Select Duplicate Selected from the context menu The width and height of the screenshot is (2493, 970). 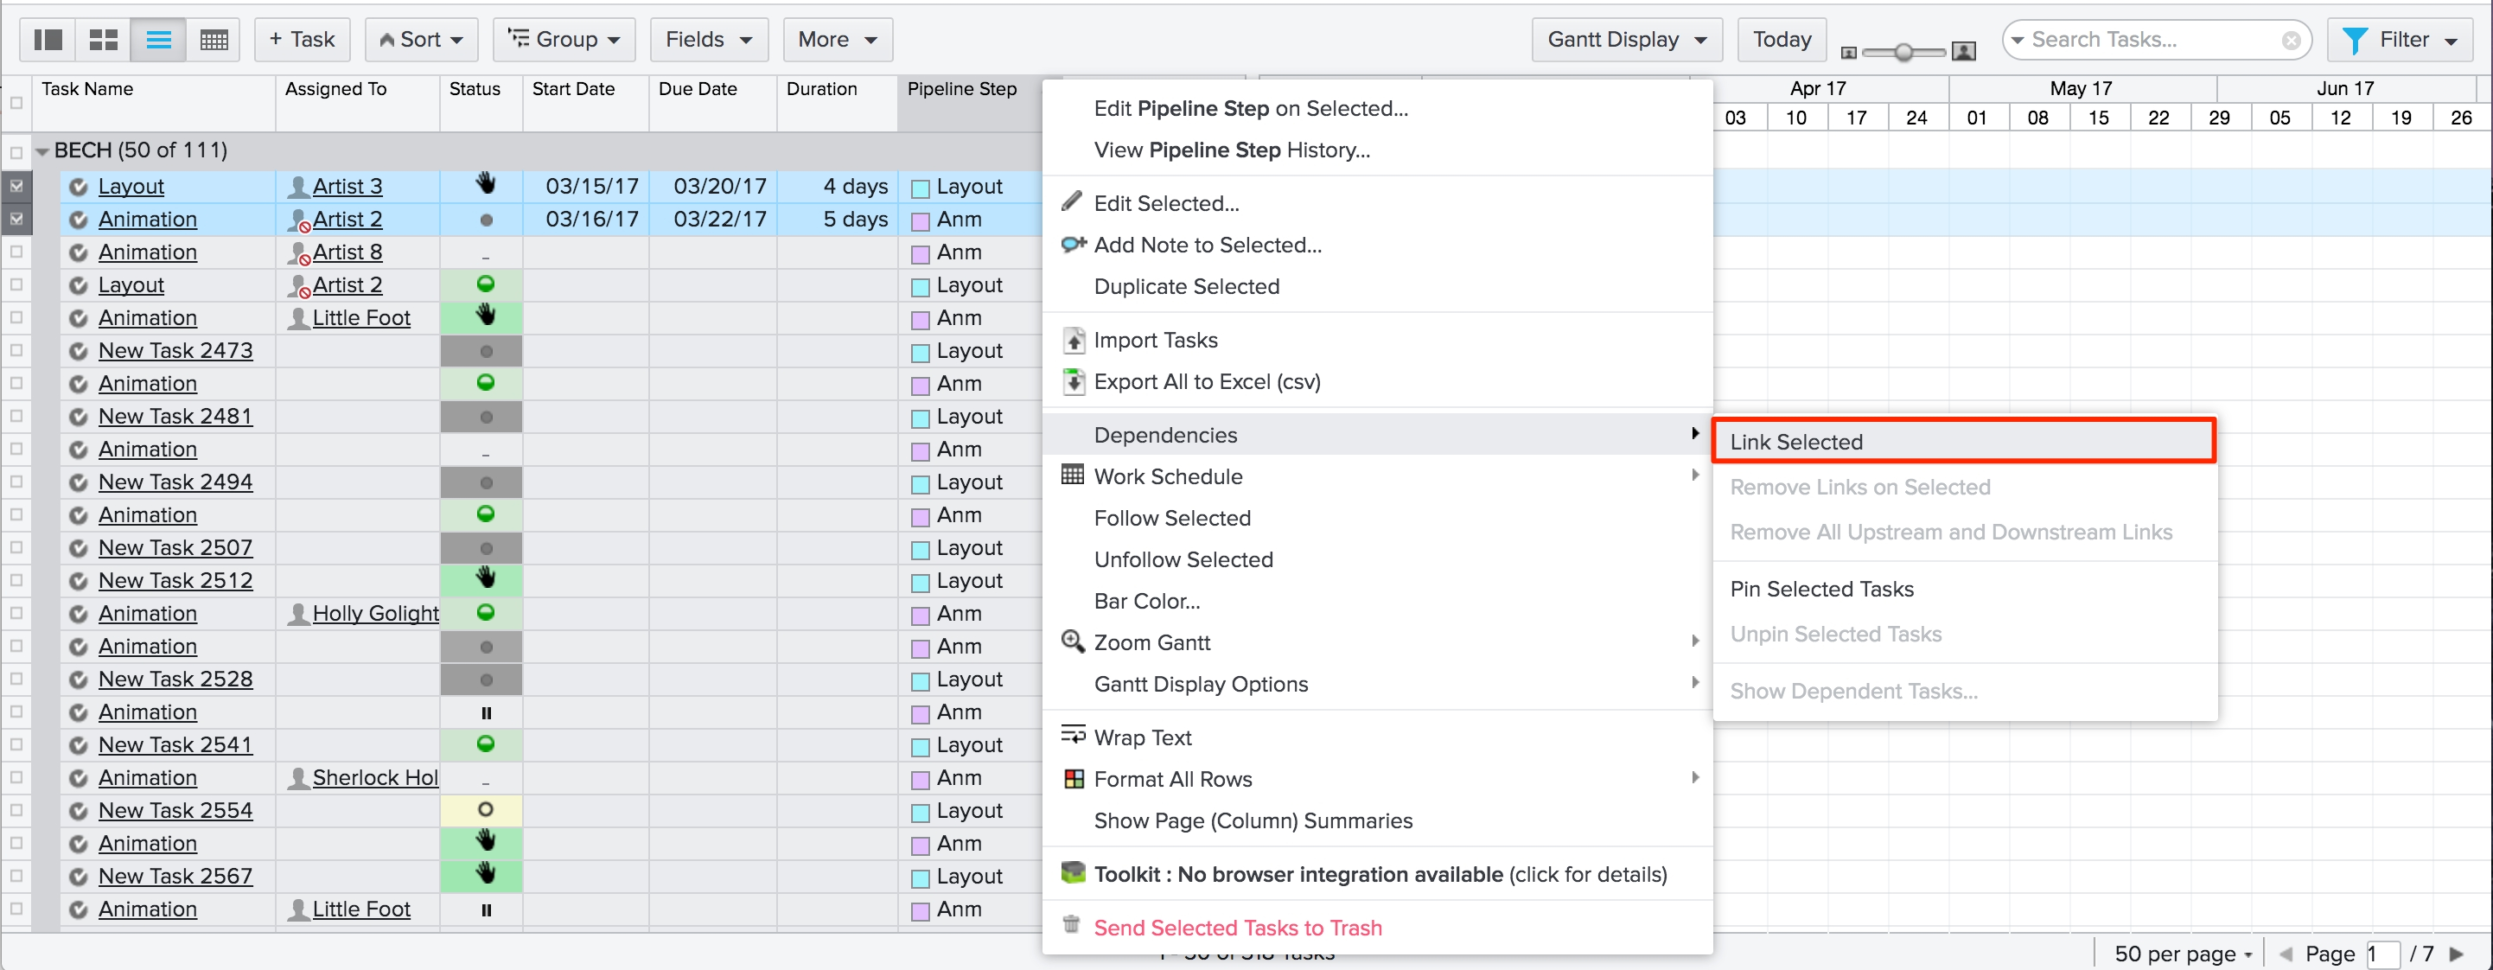[x=1185, y=286]
